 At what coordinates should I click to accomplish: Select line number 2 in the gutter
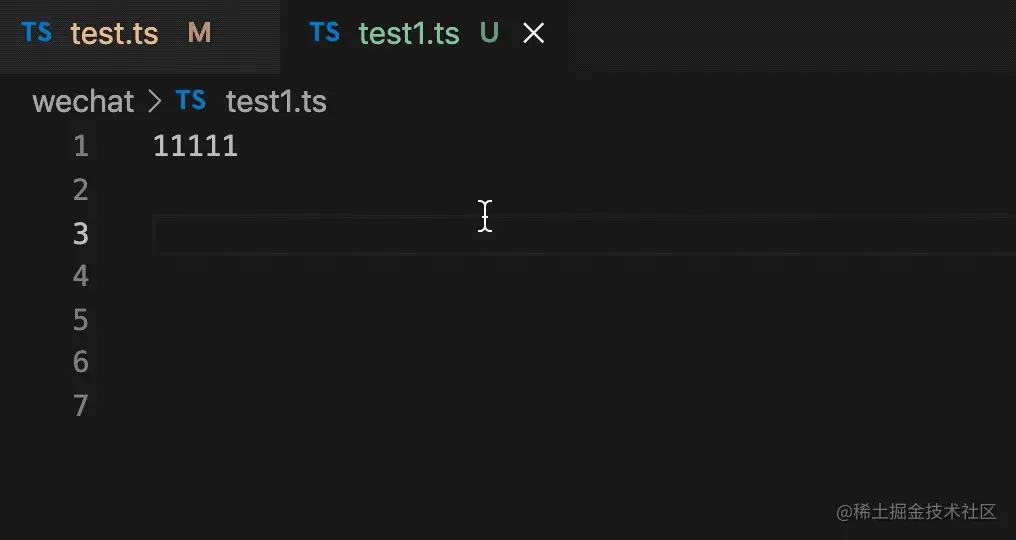[81, 190]
